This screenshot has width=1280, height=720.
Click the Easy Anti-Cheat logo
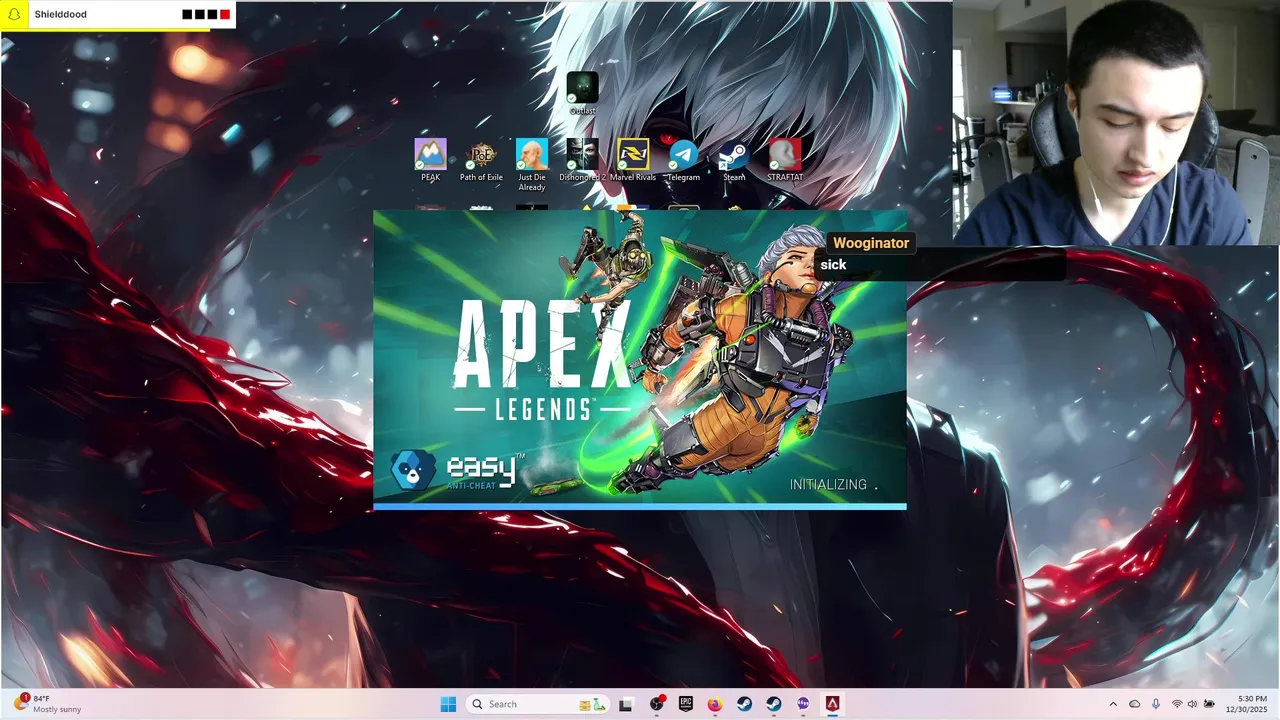click(458, 470)
